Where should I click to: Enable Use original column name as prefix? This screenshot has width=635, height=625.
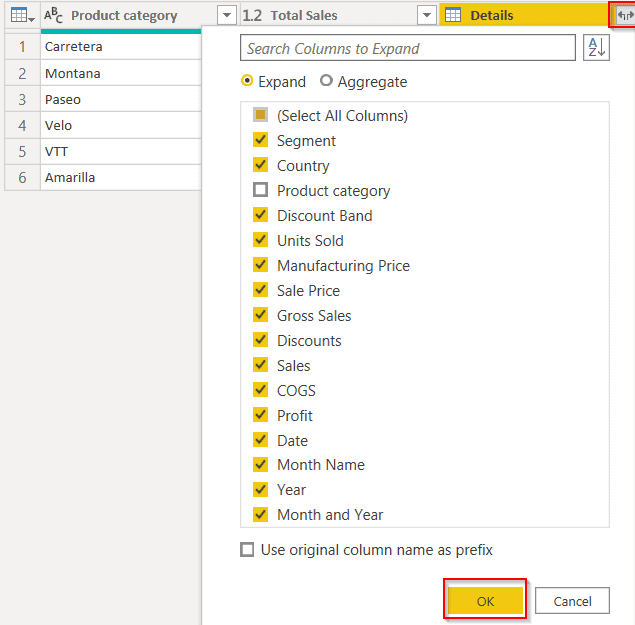247,550
